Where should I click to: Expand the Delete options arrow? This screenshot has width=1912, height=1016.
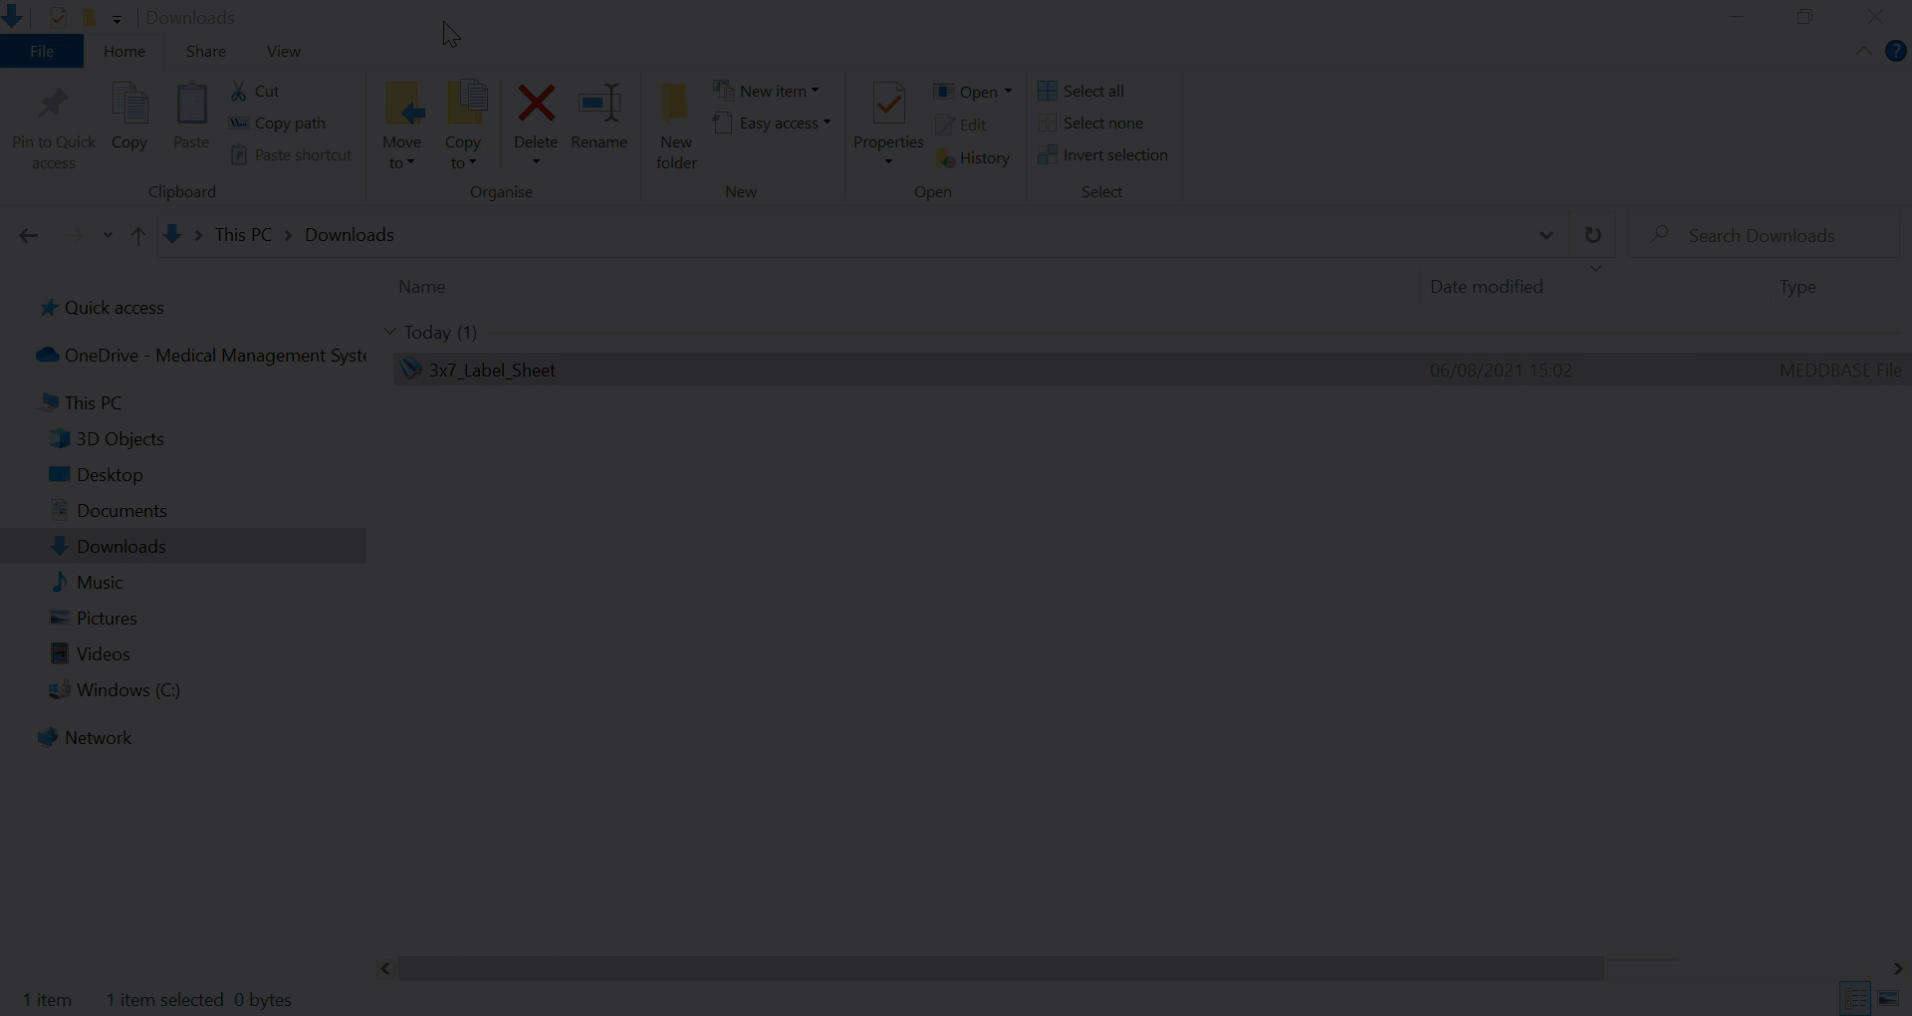(x=536, y=162)
